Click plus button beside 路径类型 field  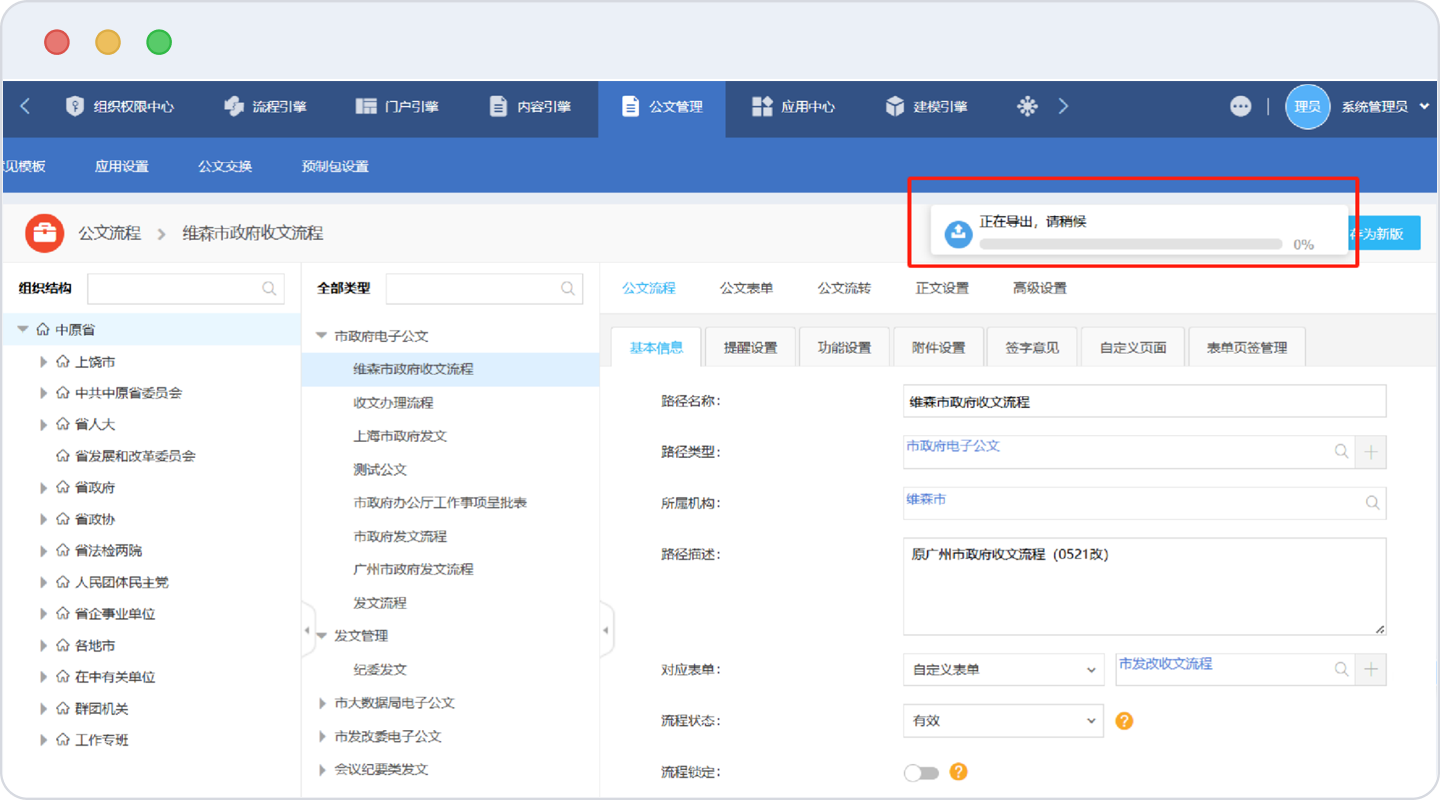tap(1371, 452)
